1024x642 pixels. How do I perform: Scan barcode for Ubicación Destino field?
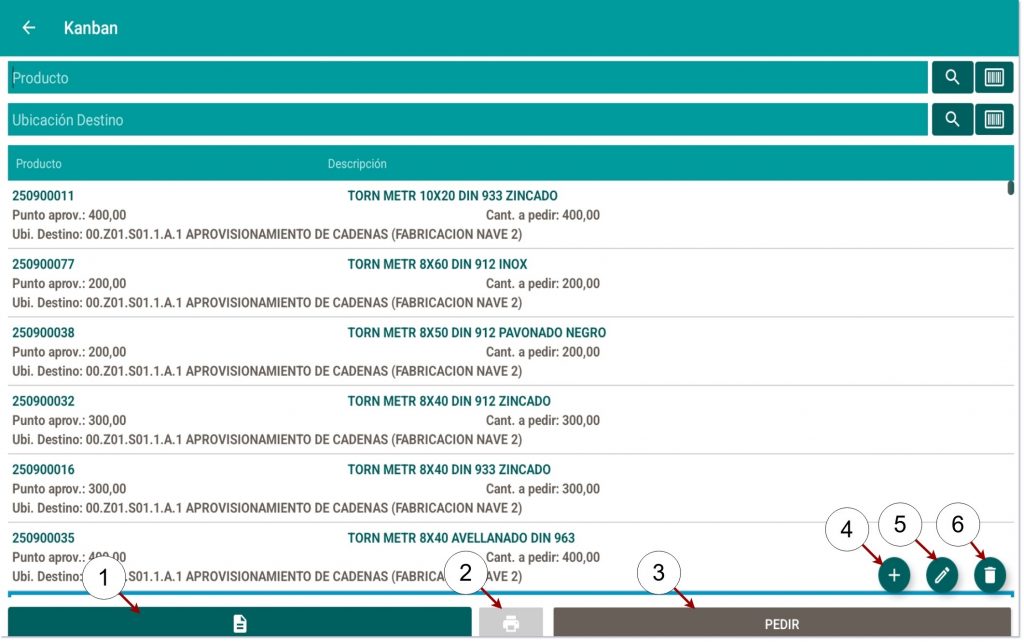[x=994, y=120]
